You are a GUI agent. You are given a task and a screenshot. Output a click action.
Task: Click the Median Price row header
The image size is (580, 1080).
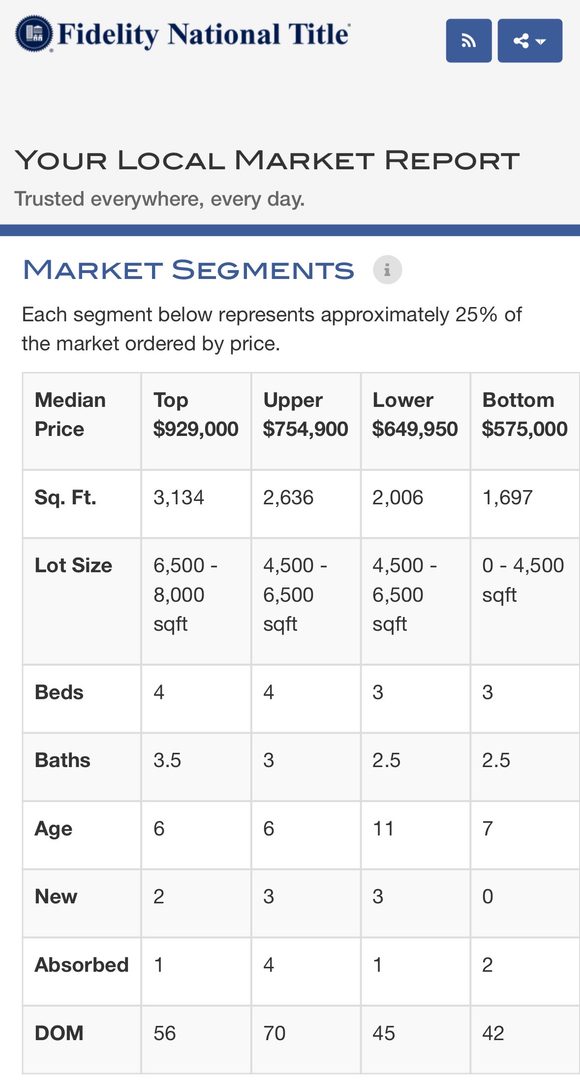tap(70, 415)
